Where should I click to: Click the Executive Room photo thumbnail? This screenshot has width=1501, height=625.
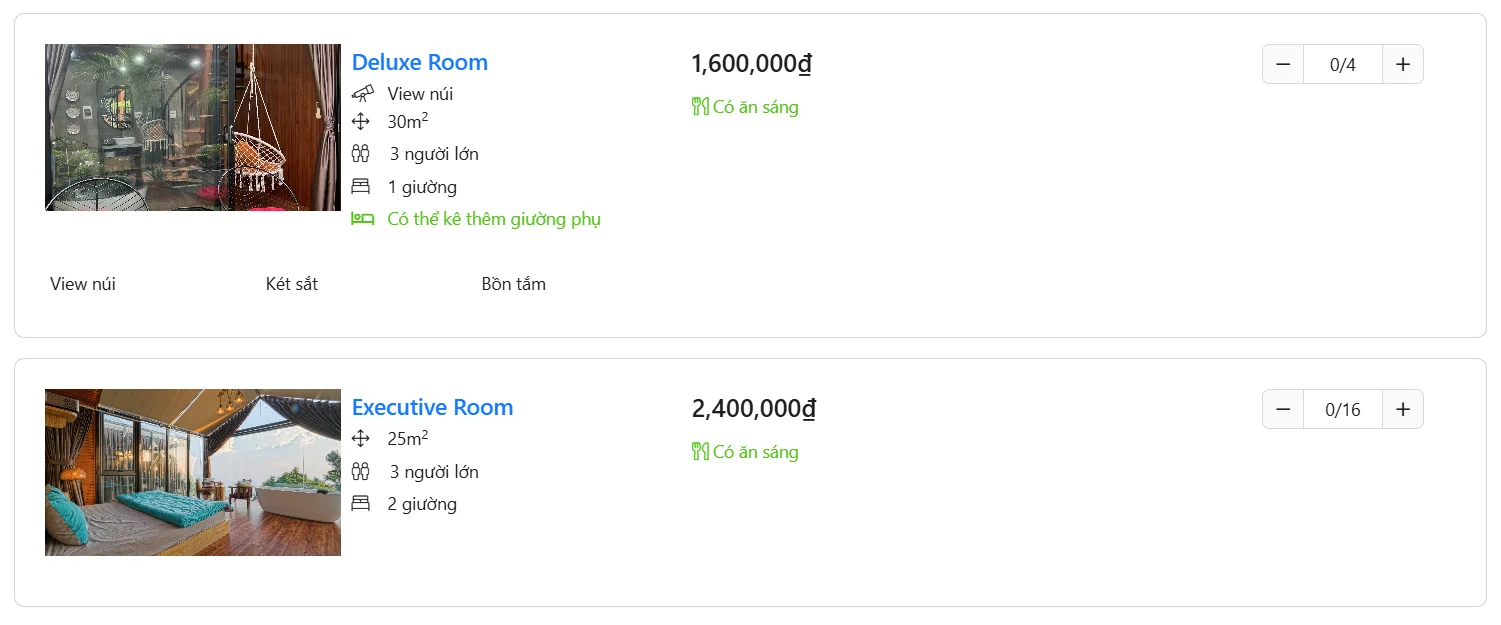click(193, 472)
